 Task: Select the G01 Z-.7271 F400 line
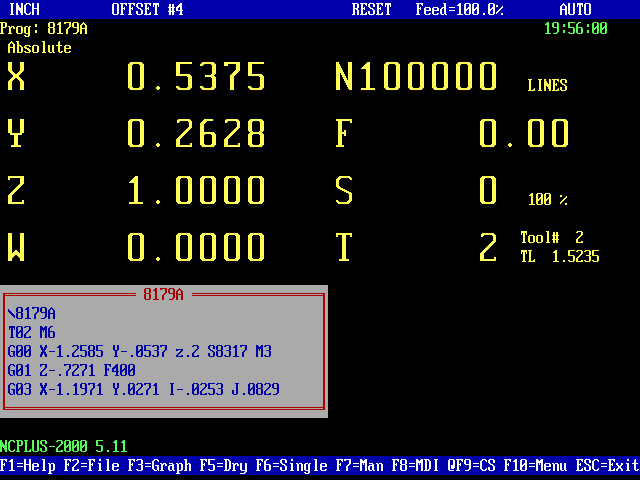pos(71,370)
